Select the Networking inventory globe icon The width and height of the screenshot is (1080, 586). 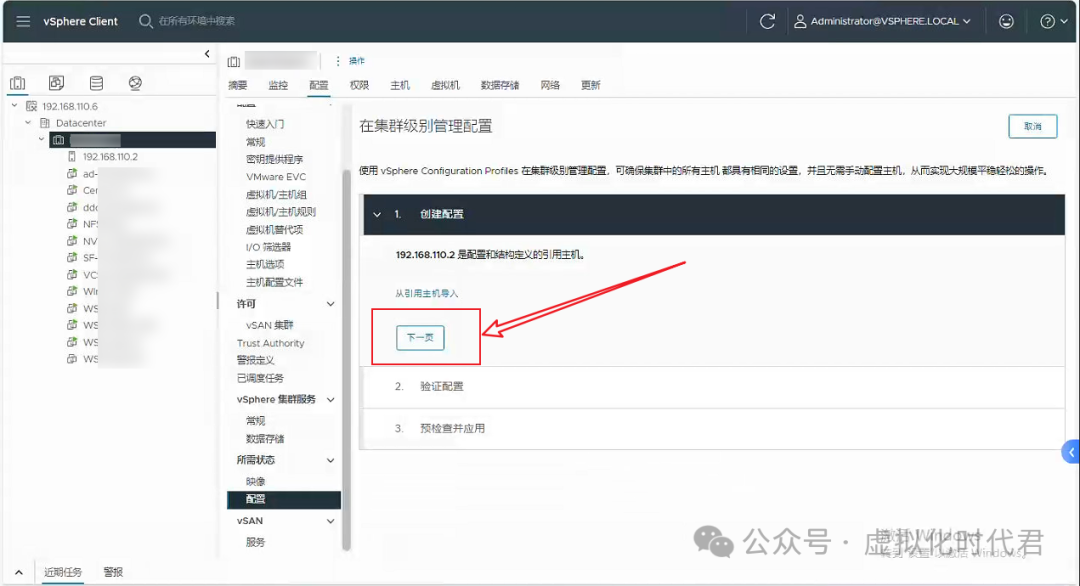pyautogui.click(x=133, y=82)
